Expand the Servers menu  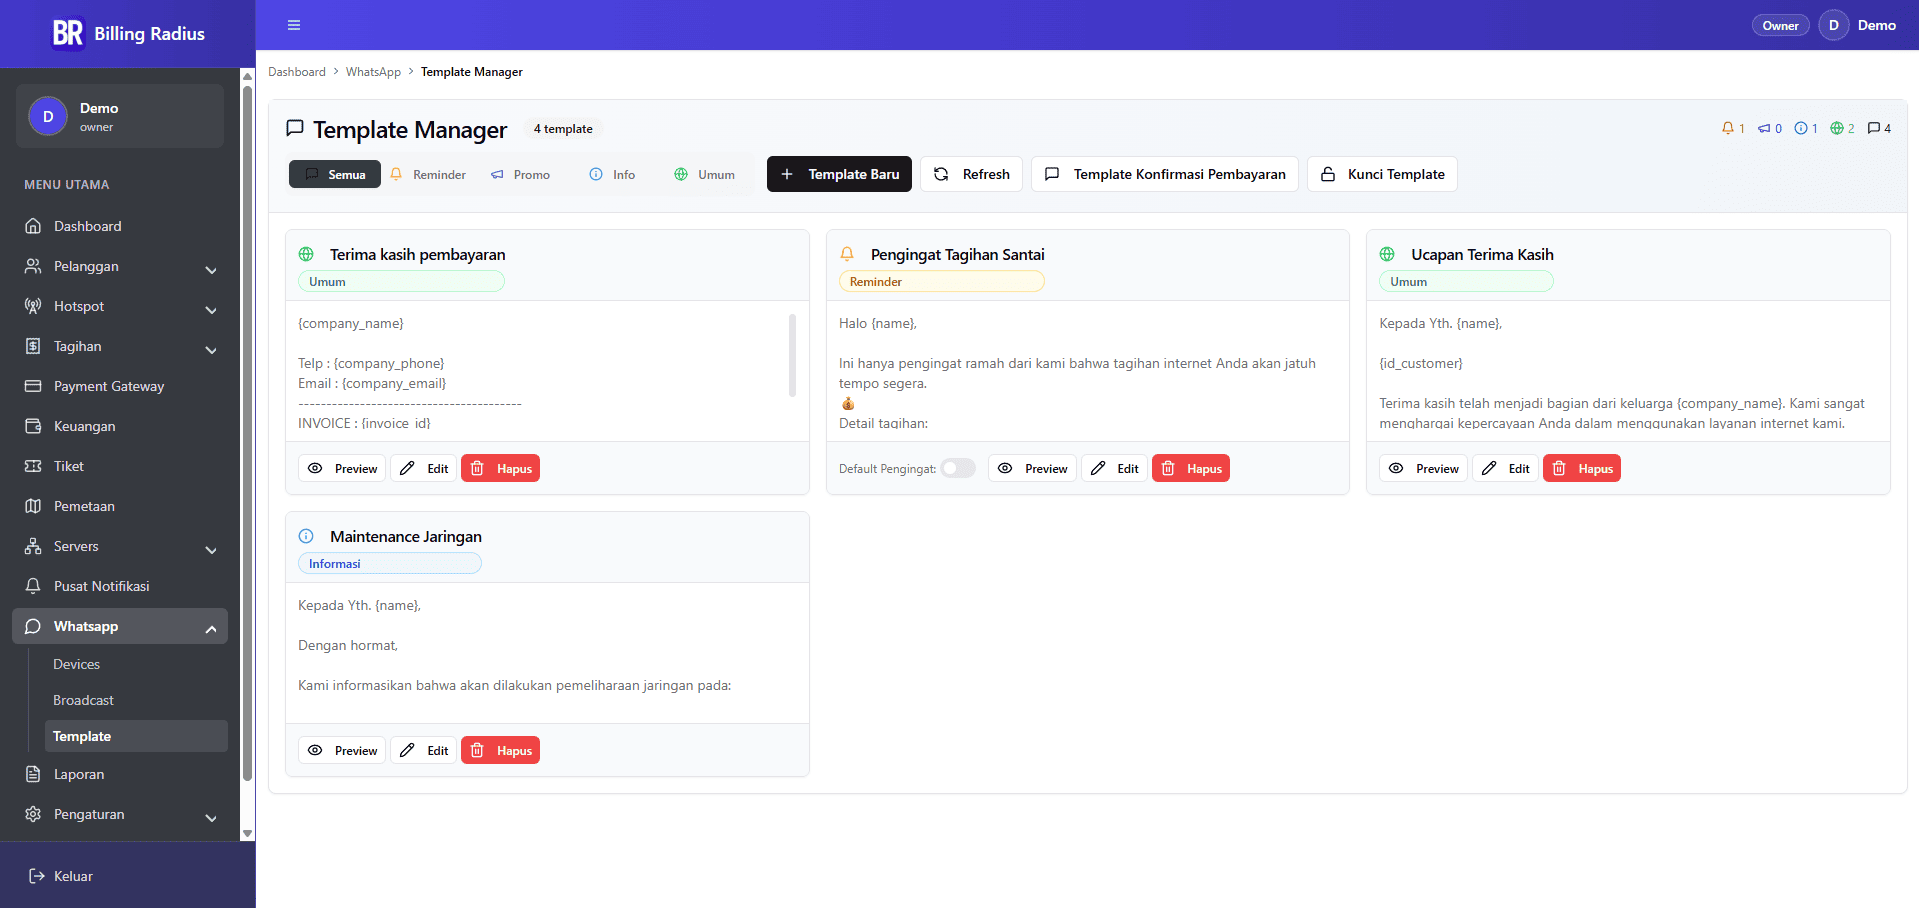pyautogui.click(x=120, y=546)
